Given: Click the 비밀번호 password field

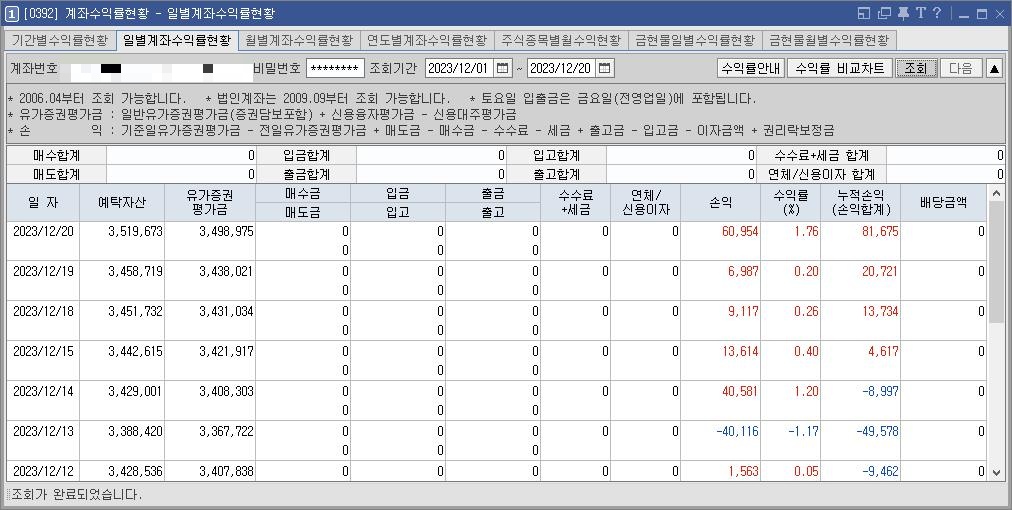Looking at the screenshot, I should click(335, 68).
